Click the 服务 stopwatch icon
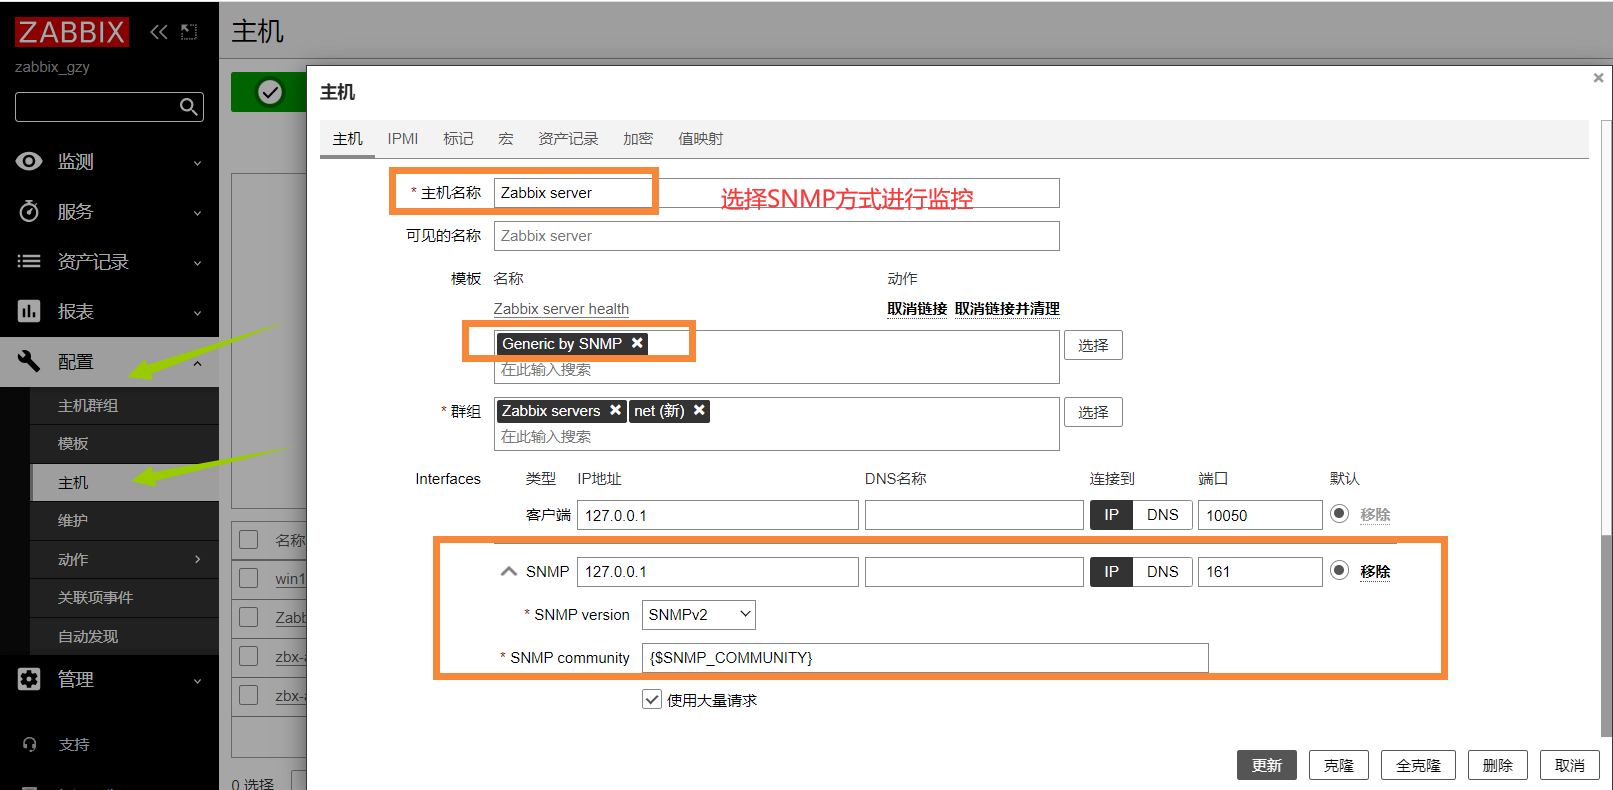Viewport: 1613px width, 790px height. 29,211
